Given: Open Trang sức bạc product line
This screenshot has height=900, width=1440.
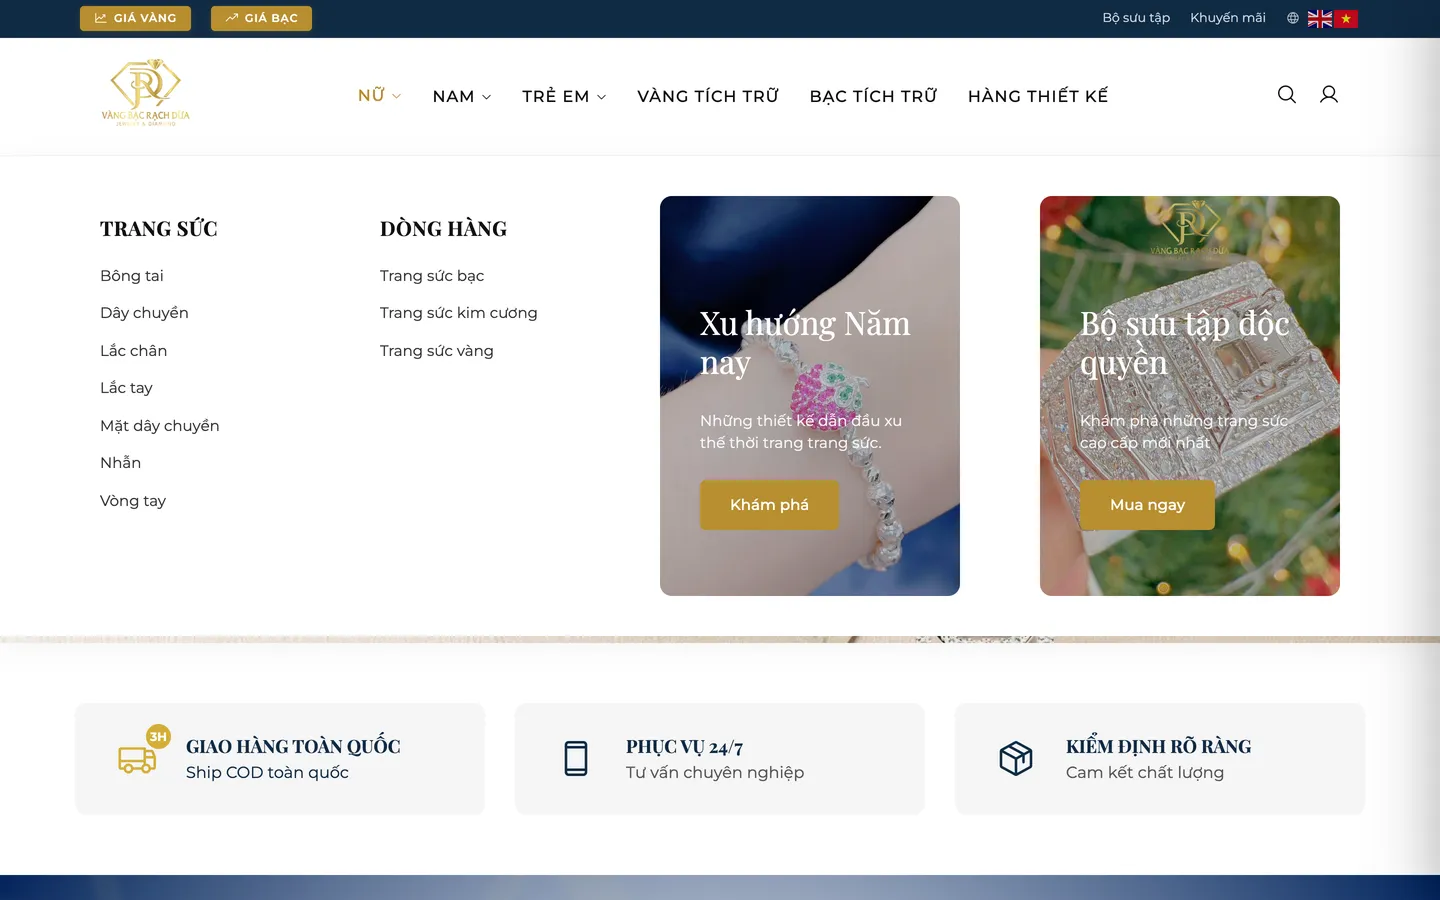Looking at the screenshot, I should pyautogui.click(x=432, y=276).
